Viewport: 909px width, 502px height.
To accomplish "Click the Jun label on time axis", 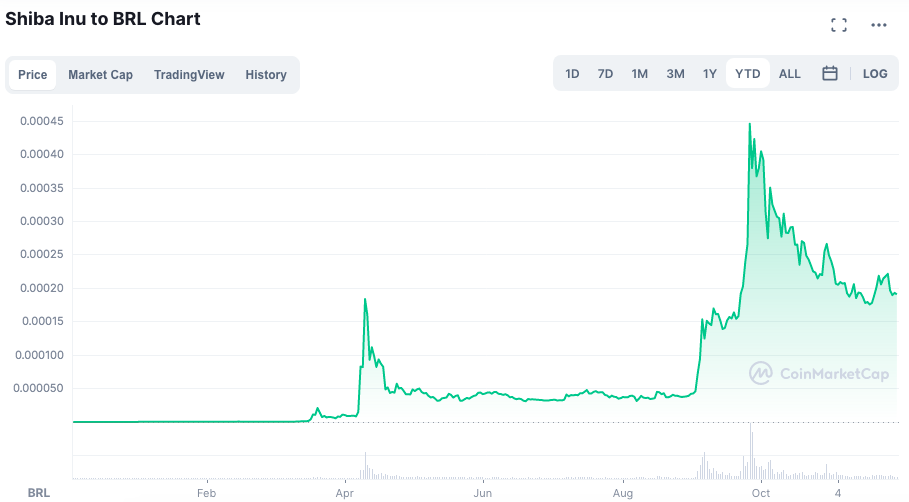I will pyautogui.click(x=482, y=493).
